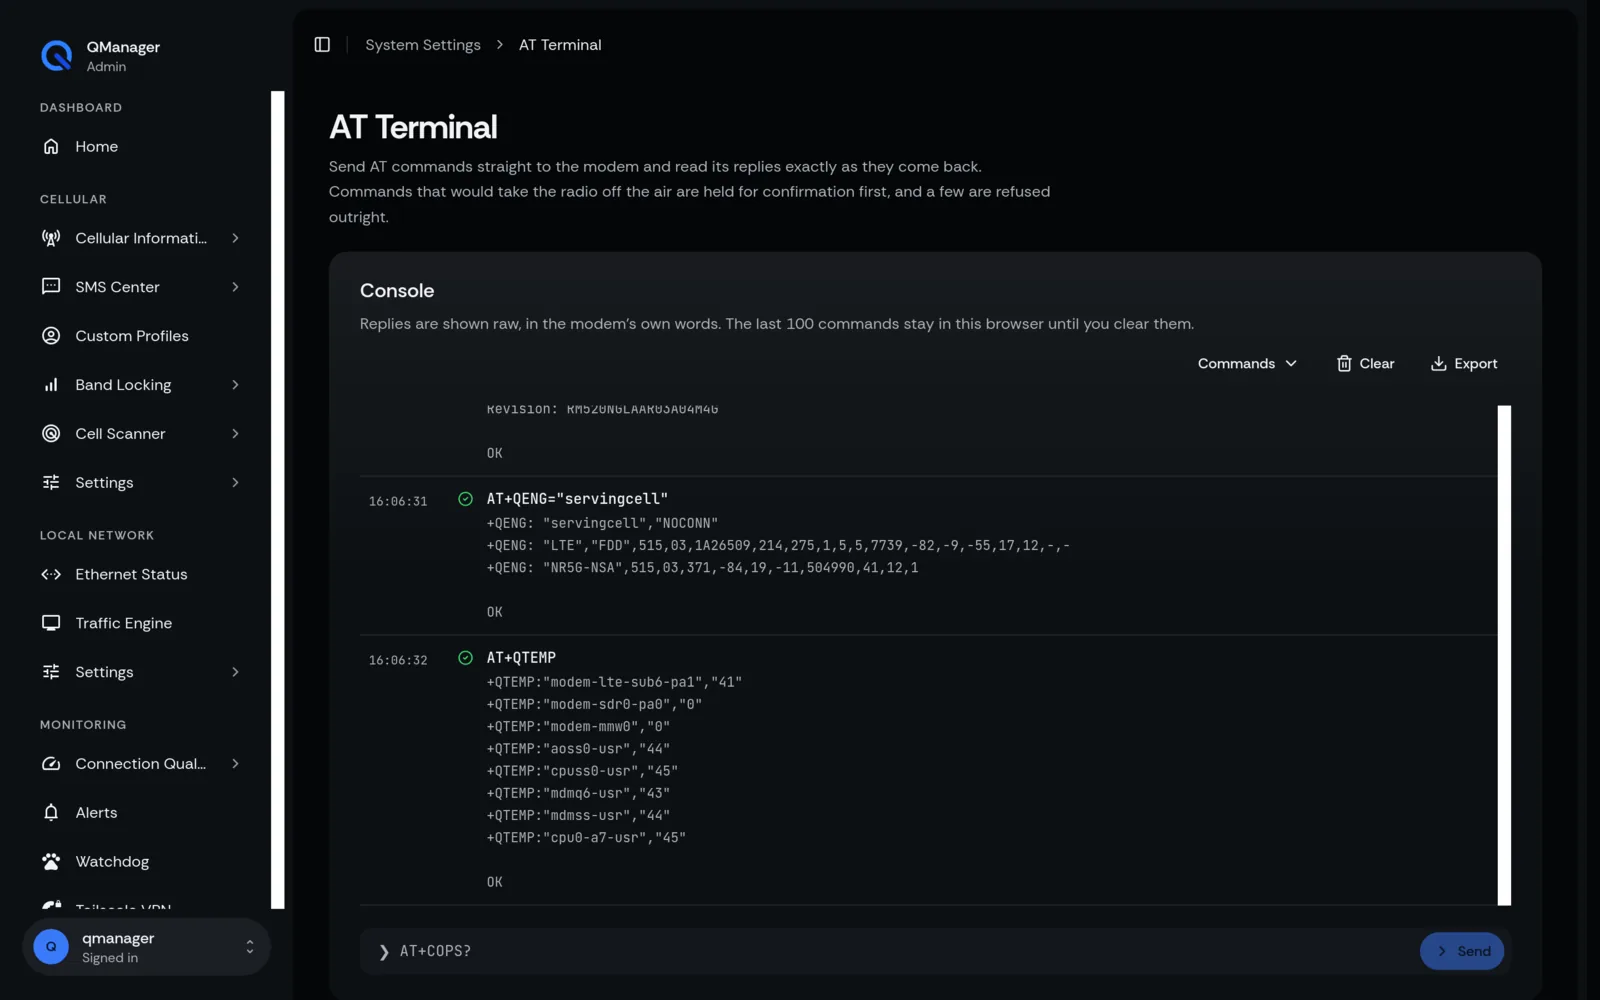Click the System Settings breadcrumb

(423, 45)
